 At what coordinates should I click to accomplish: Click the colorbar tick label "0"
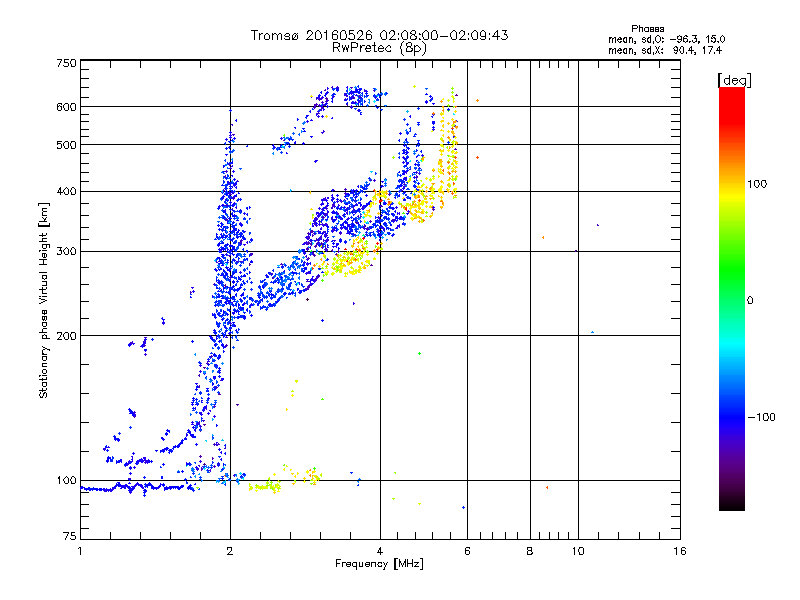pyautogui.click(x=750, y=301)
